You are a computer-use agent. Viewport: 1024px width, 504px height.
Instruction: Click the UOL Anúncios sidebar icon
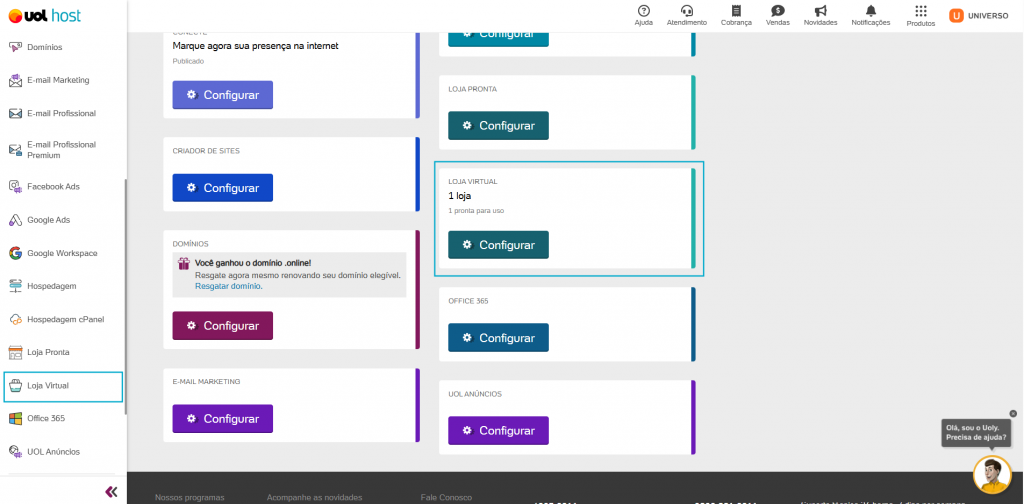[16, 452]
